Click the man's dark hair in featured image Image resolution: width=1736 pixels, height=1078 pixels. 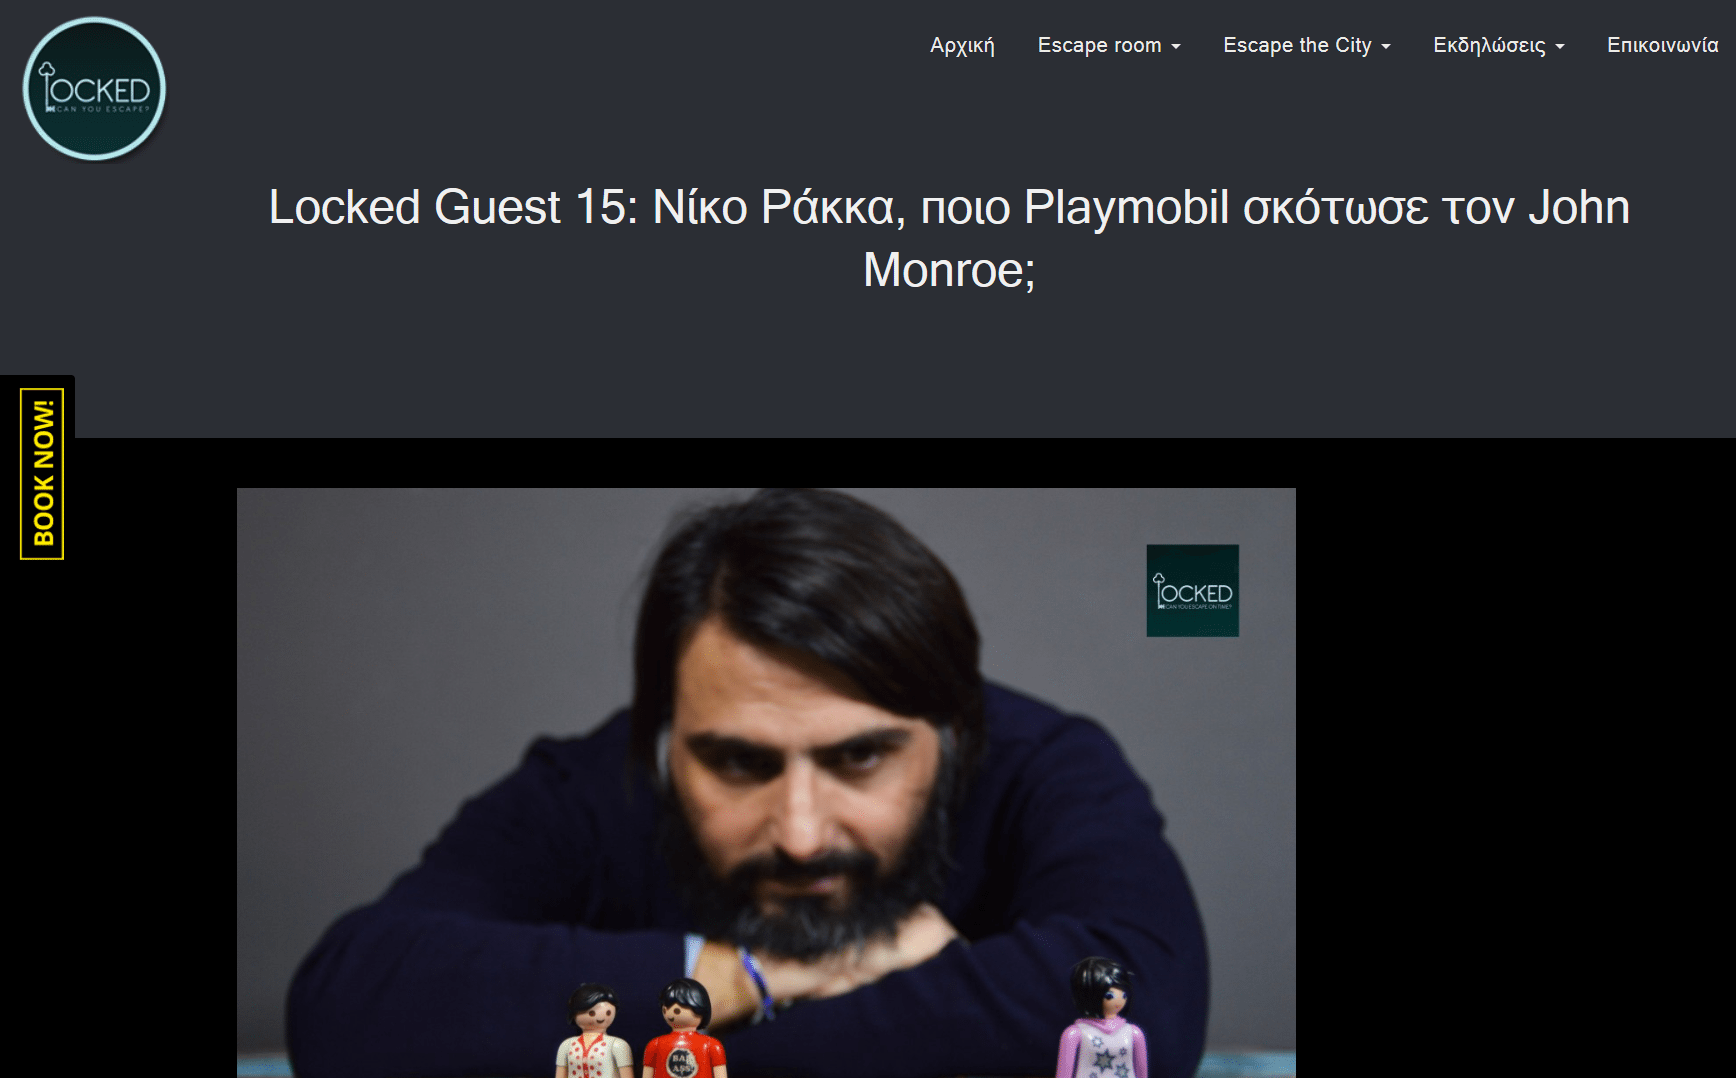(800, 590)
